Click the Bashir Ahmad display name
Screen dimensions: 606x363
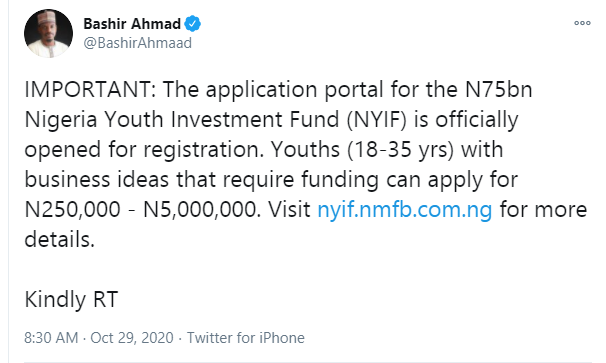coord(132,24)
